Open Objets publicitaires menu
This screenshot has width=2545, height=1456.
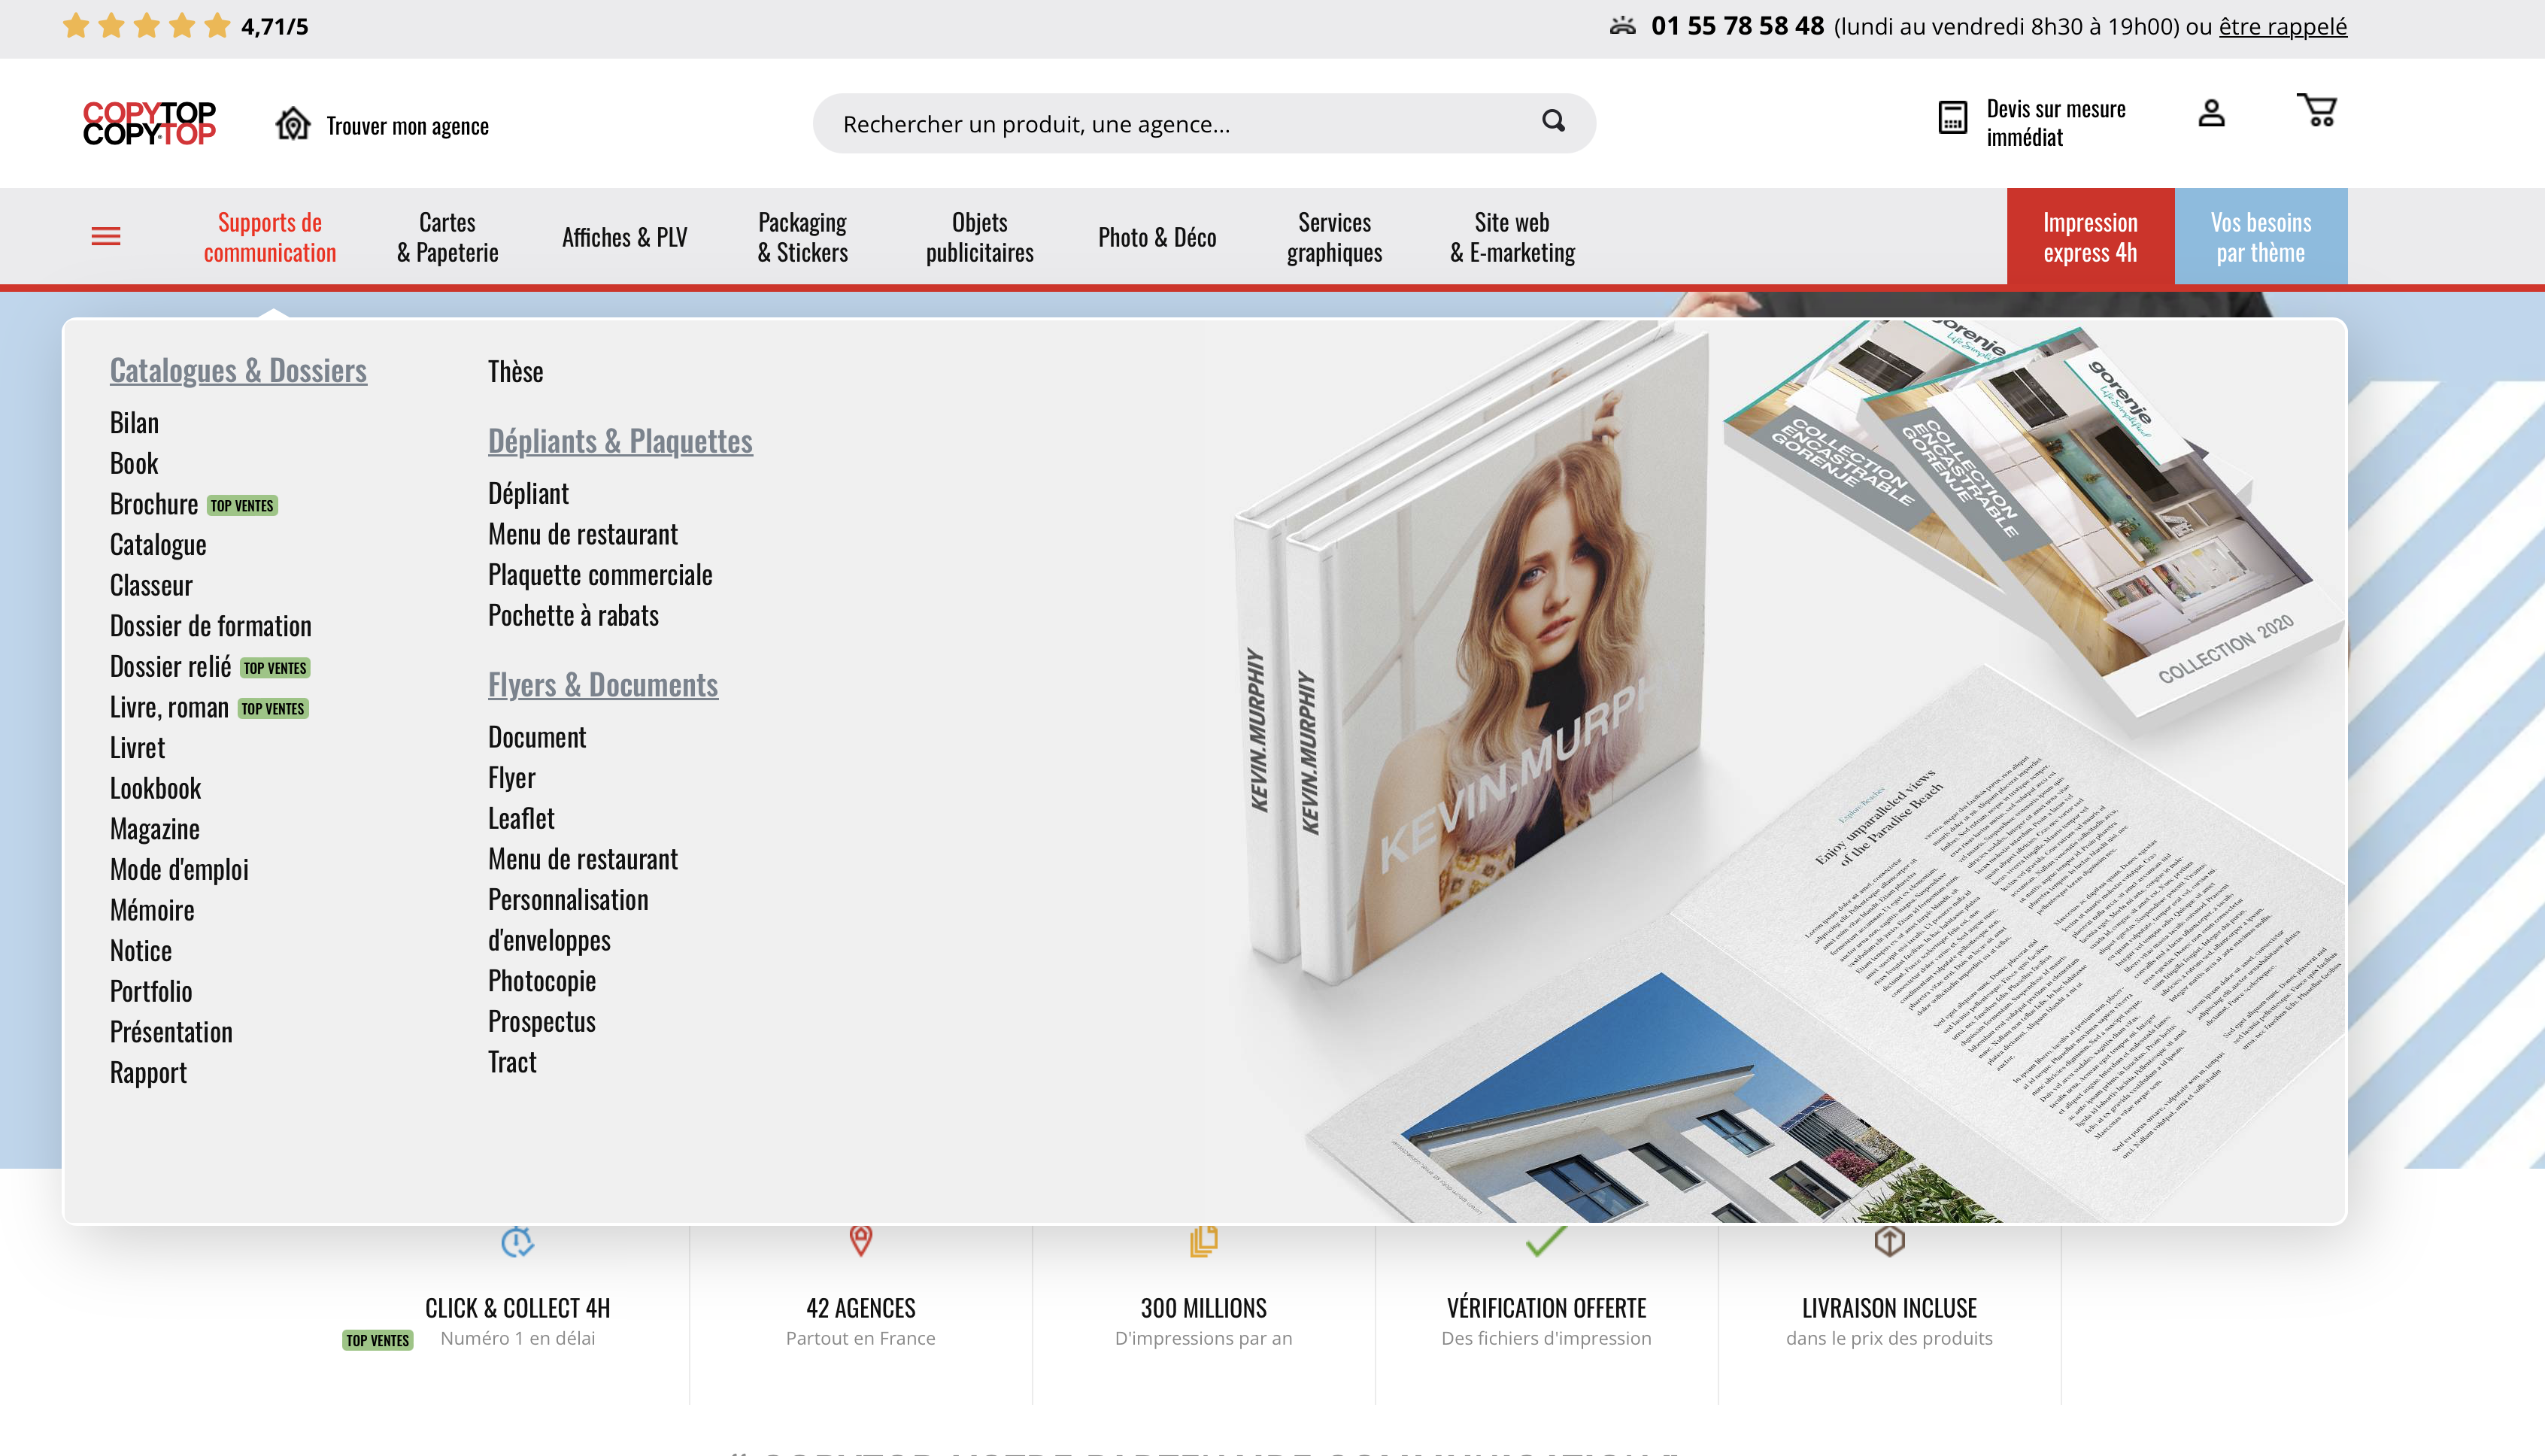coord(980,237)
